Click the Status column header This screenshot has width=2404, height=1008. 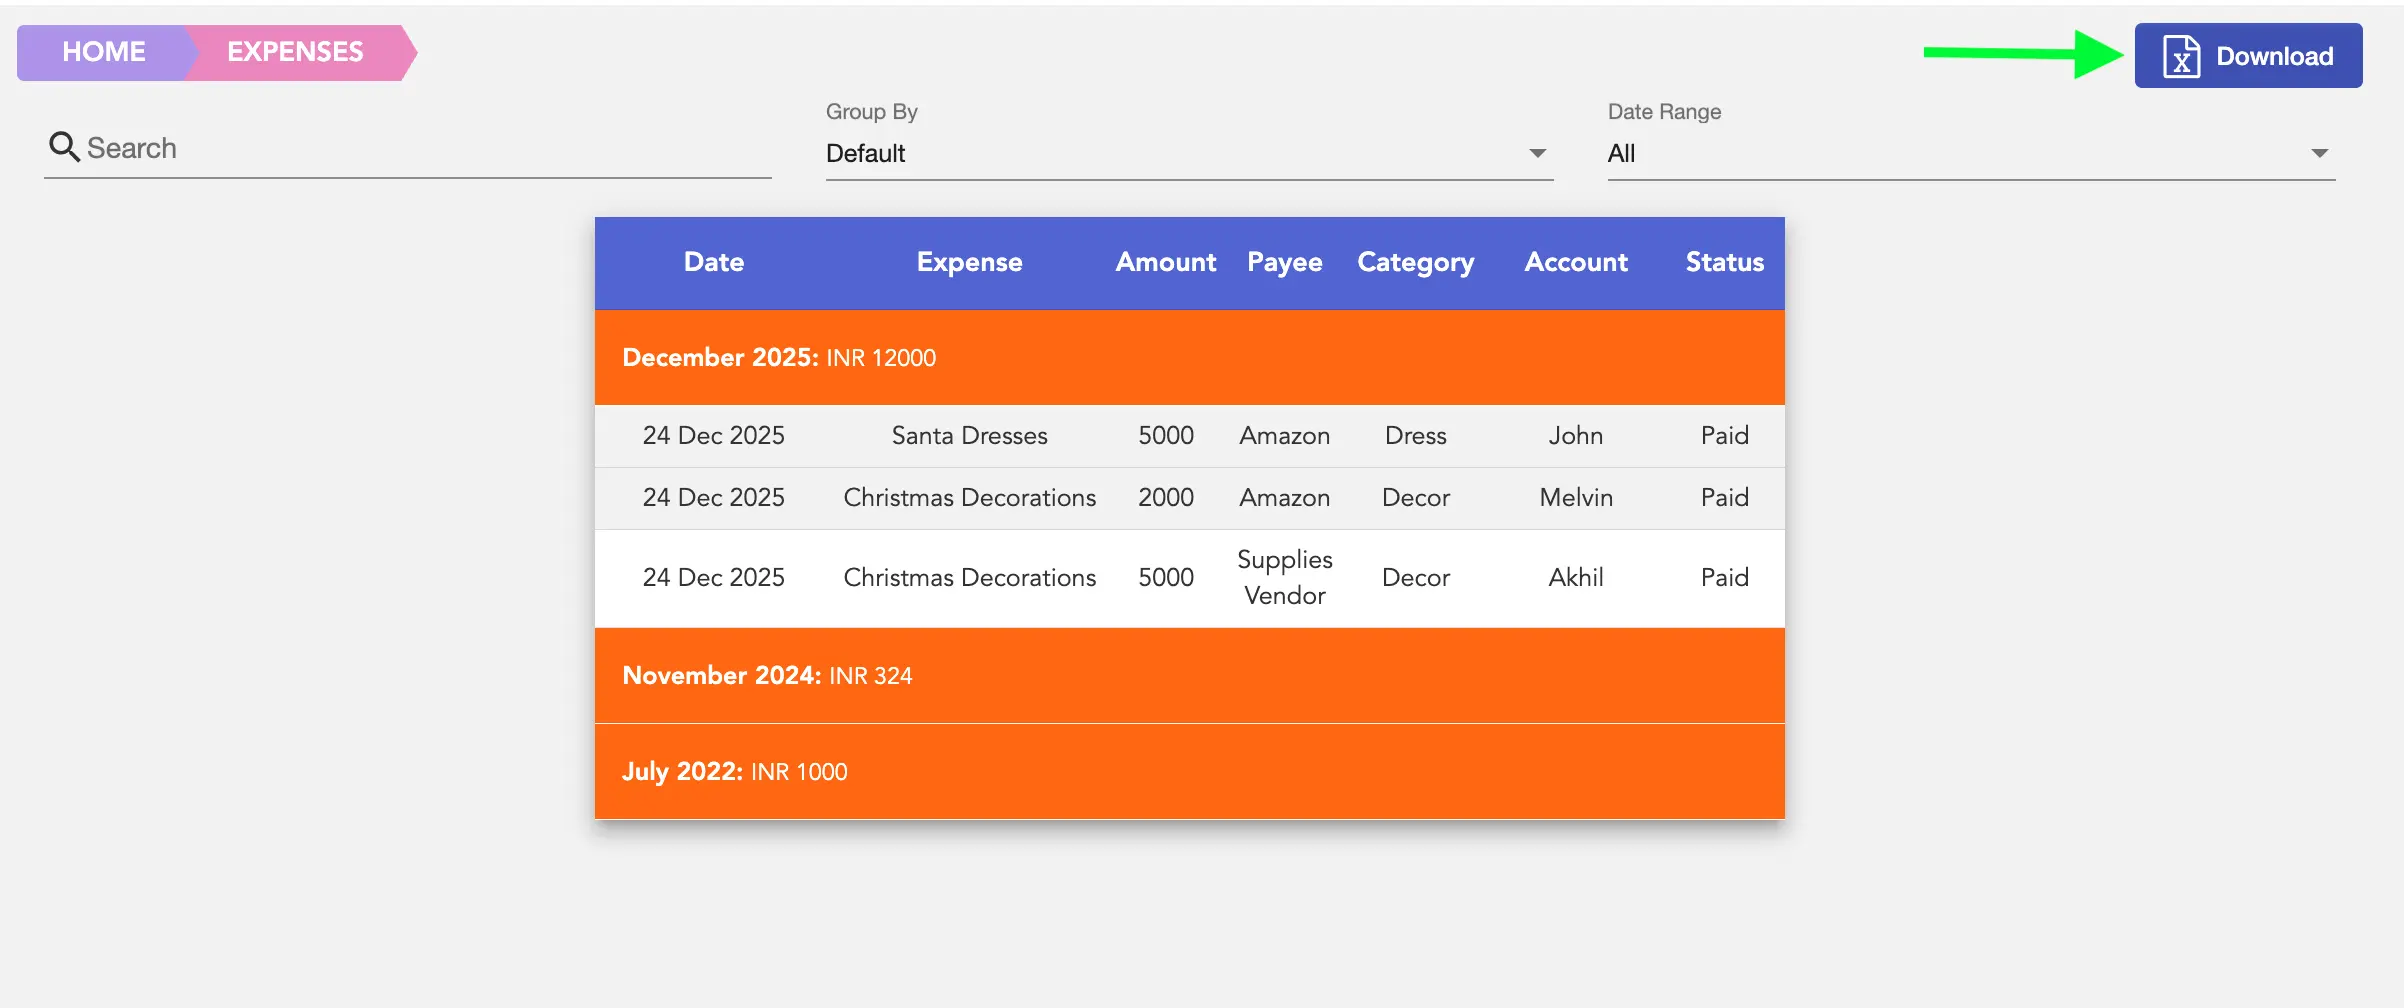click(x=1725, y=262)
